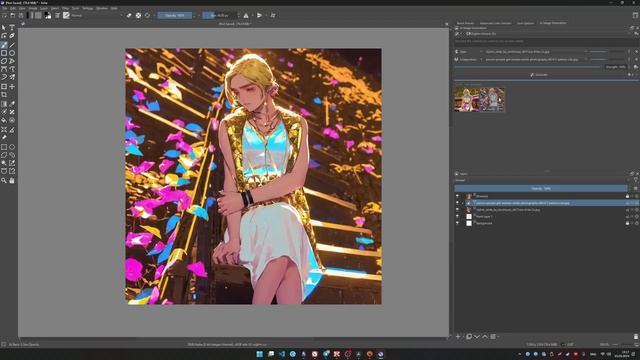Open the brush preset chooser icon
The width and height of the screenshot is (640, 360).
66,16
